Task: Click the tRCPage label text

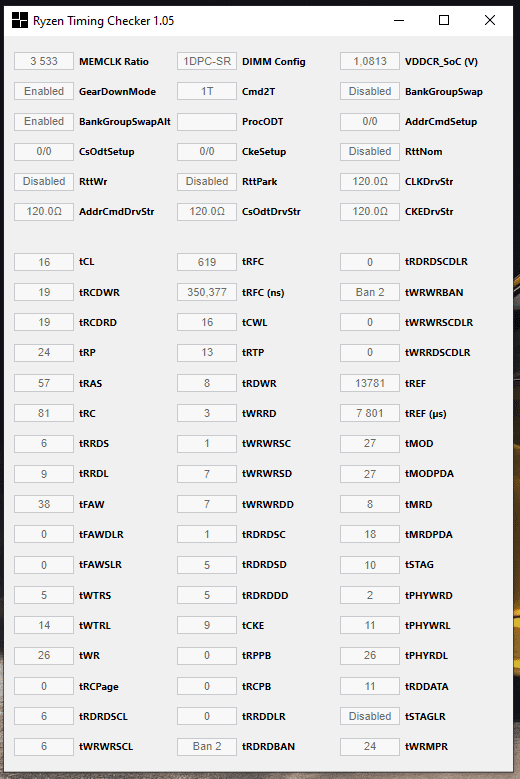Action: click(98, 687)
